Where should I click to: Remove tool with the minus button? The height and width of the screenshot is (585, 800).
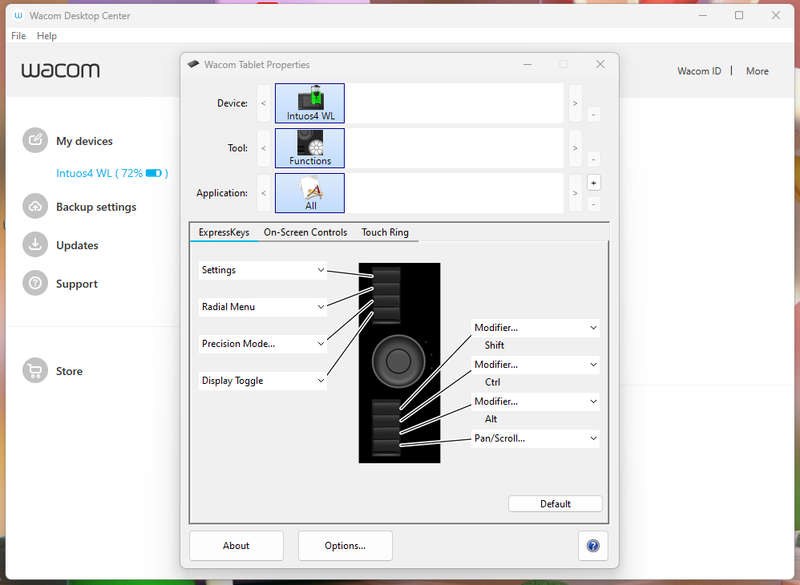(x=593, y=159)
